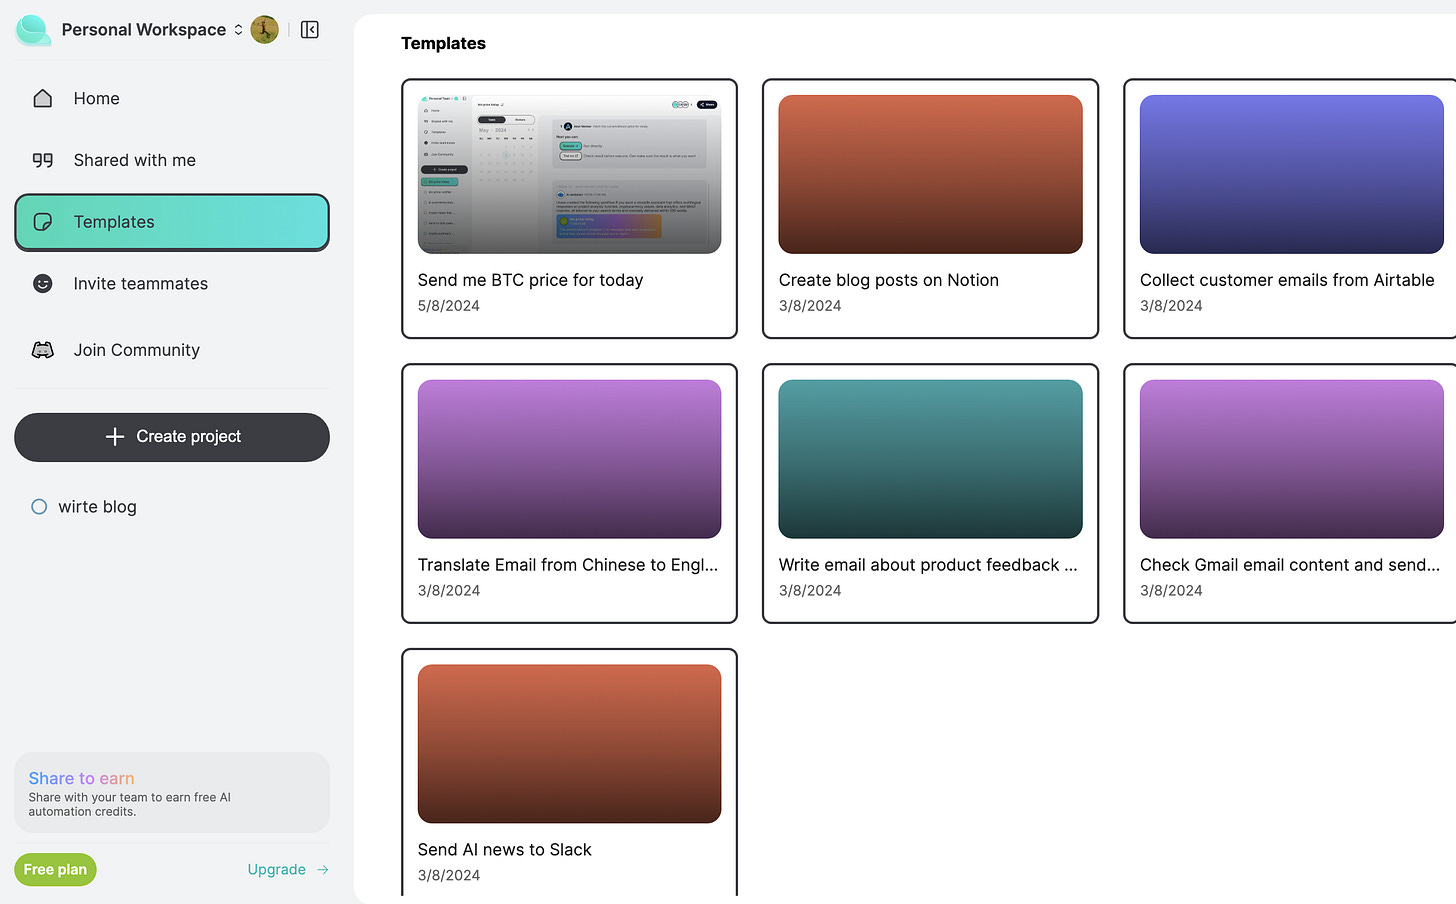Viewport: 1456px width, 904px height.
Task: Open the Join Community menu entry
Action: click(136, 350)
